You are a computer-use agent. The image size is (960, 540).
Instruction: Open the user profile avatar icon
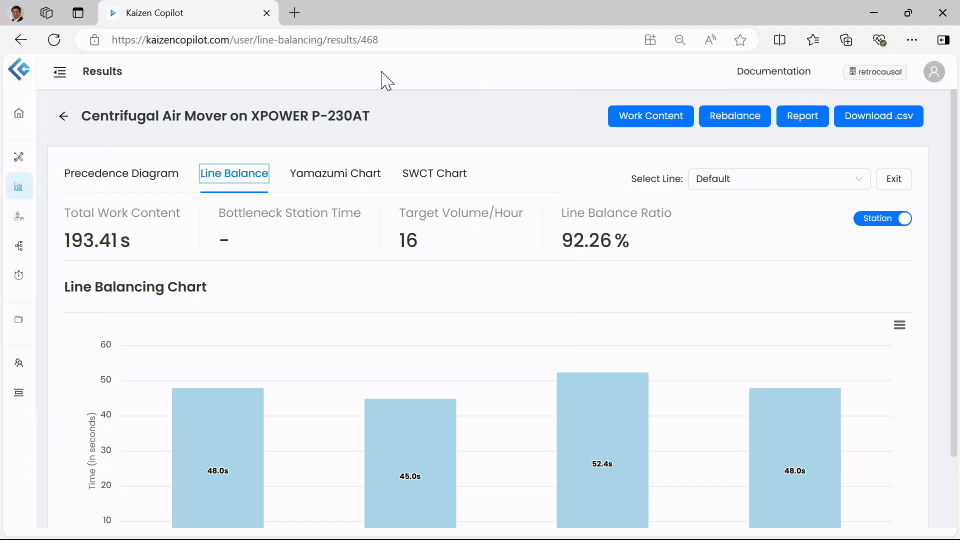click(934, 72)
